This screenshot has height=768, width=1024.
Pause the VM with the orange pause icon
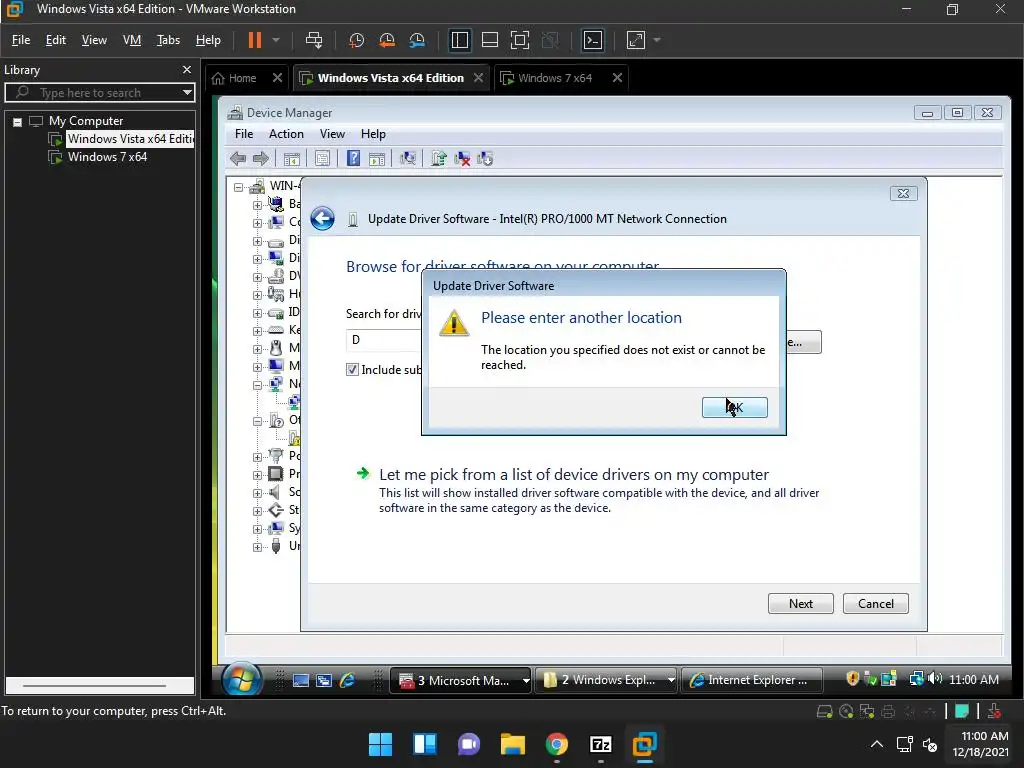tap(255, 40)
